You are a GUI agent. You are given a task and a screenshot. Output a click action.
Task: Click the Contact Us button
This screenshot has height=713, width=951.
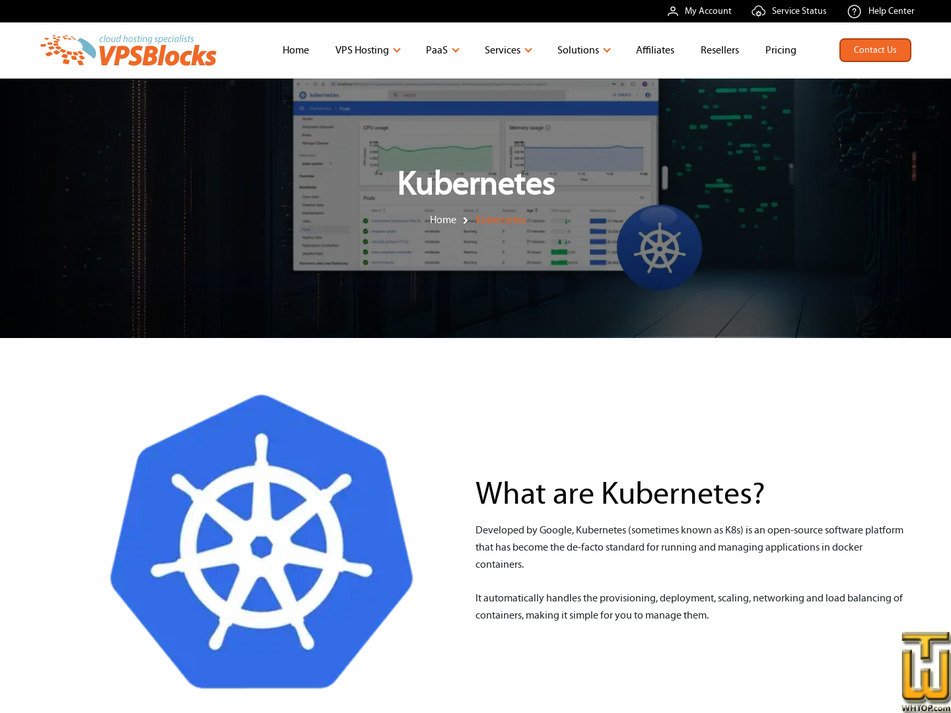click(875, 50)
